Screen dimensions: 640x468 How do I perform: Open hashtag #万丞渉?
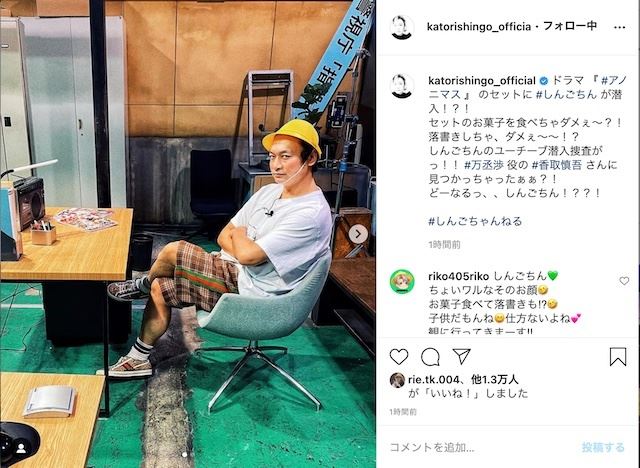tap(484, 165)
